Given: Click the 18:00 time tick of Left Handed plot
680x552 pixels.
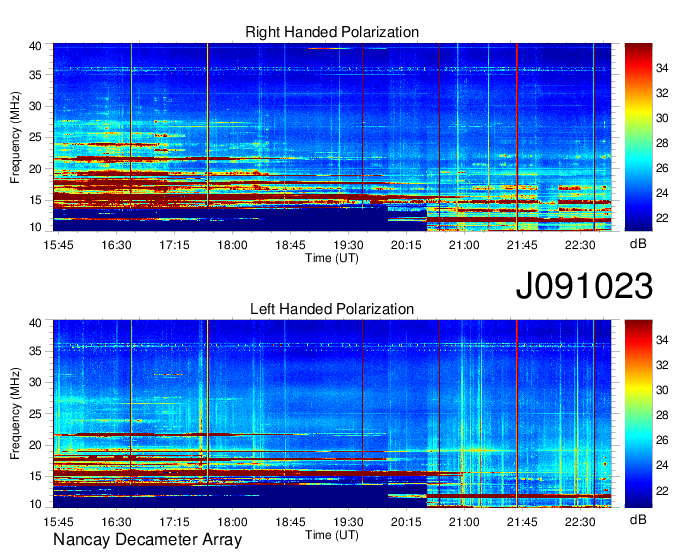Looking at the screenshot, I should (x=232, y=522).
